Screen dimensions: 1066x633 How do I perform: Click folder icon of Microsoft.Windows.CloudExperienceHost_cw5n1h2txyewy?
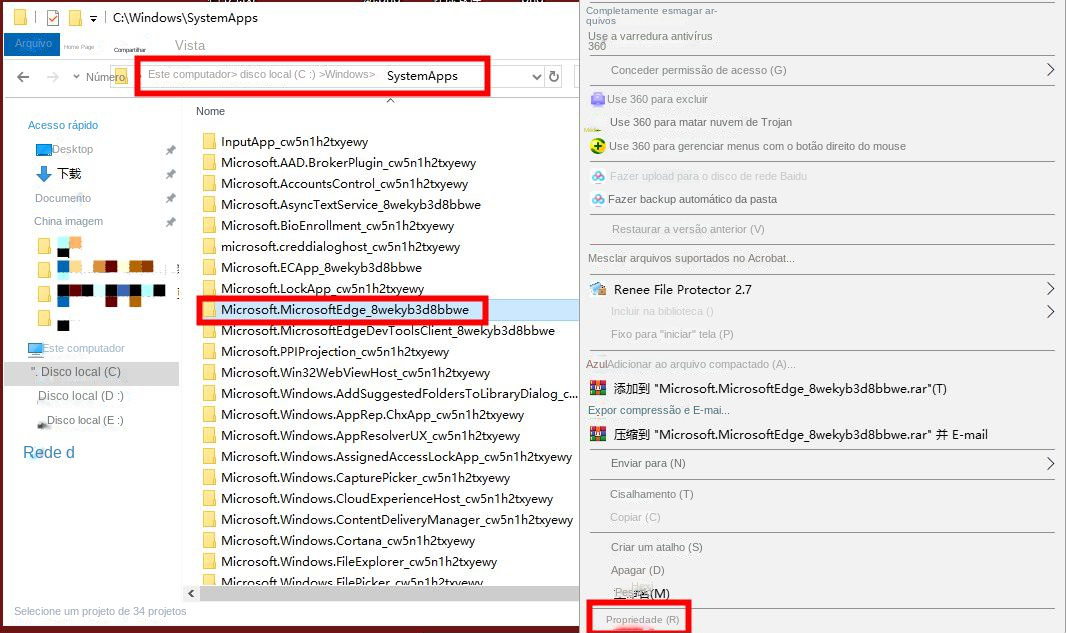(x=209, y=499)
